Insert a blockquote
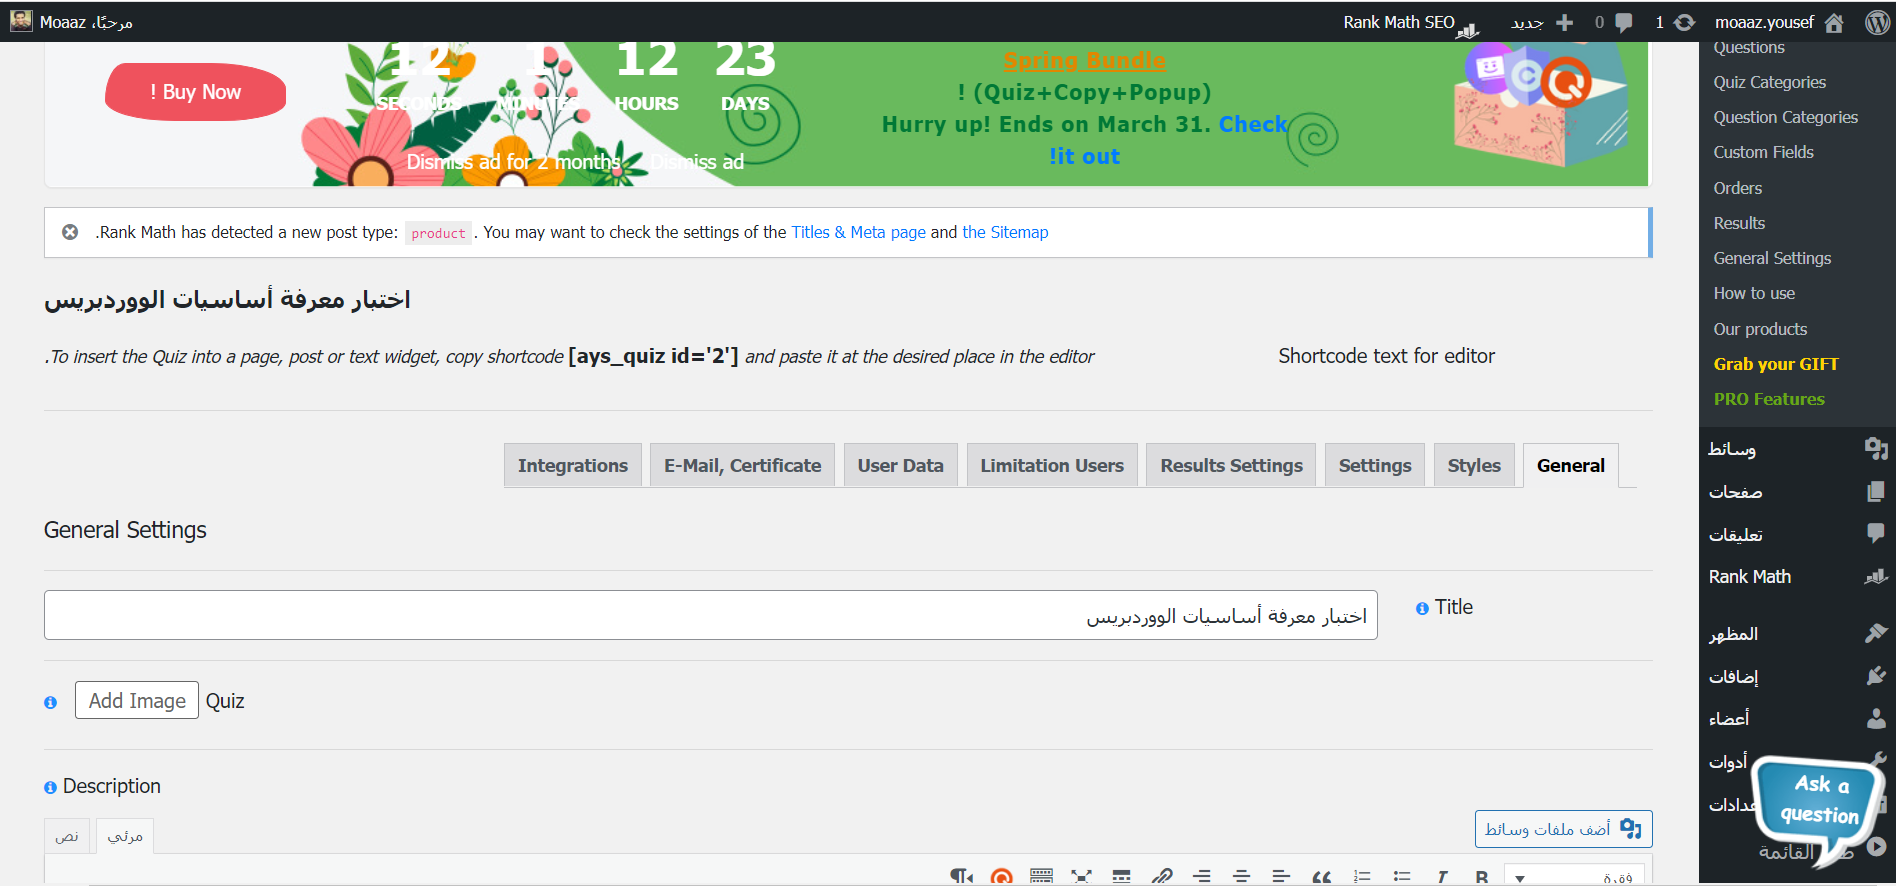This screenshot has width=1896, height=886. point(1322,877)
